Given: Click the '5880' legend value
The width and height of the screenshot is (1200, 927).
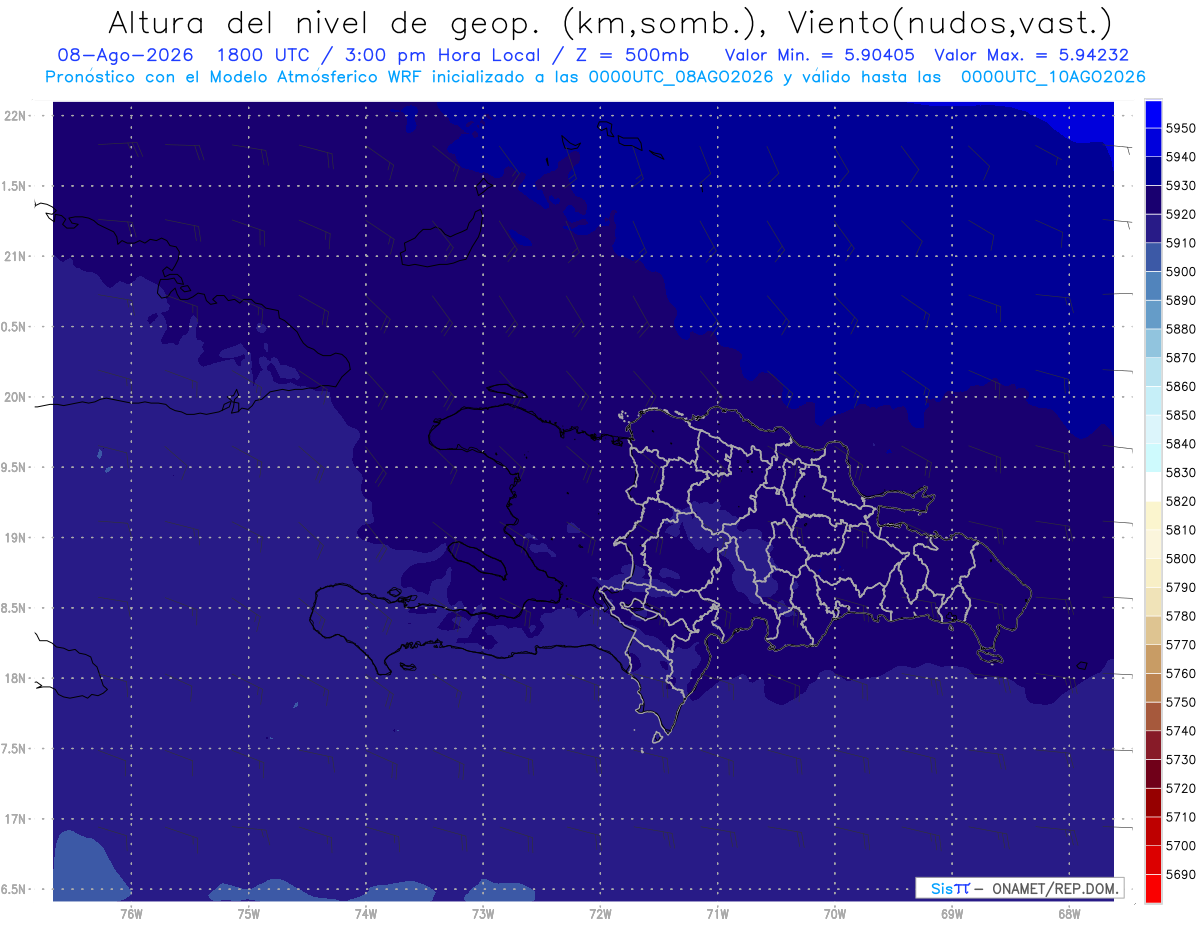Looking at the screenshot, I should 1181,329.
